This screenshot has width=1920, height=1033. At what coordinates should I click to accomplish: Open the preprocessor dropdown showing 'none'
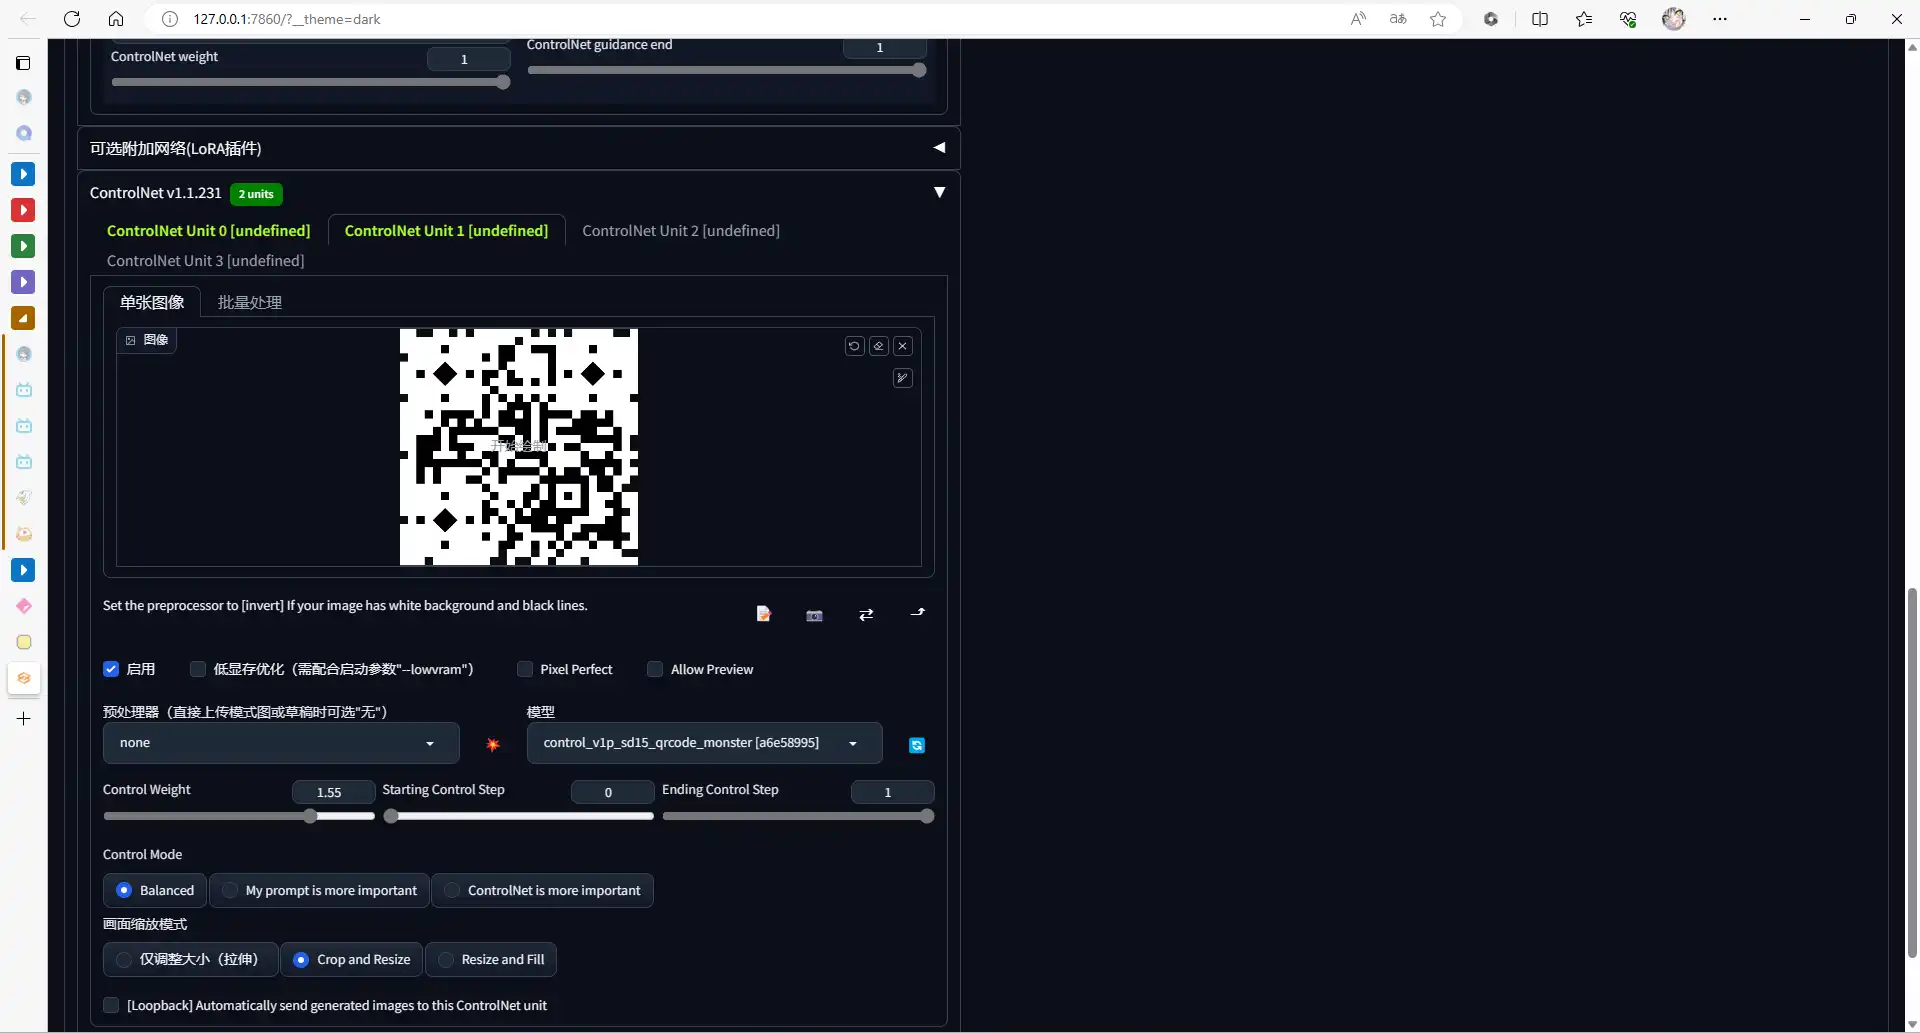(x=280, y=743)
